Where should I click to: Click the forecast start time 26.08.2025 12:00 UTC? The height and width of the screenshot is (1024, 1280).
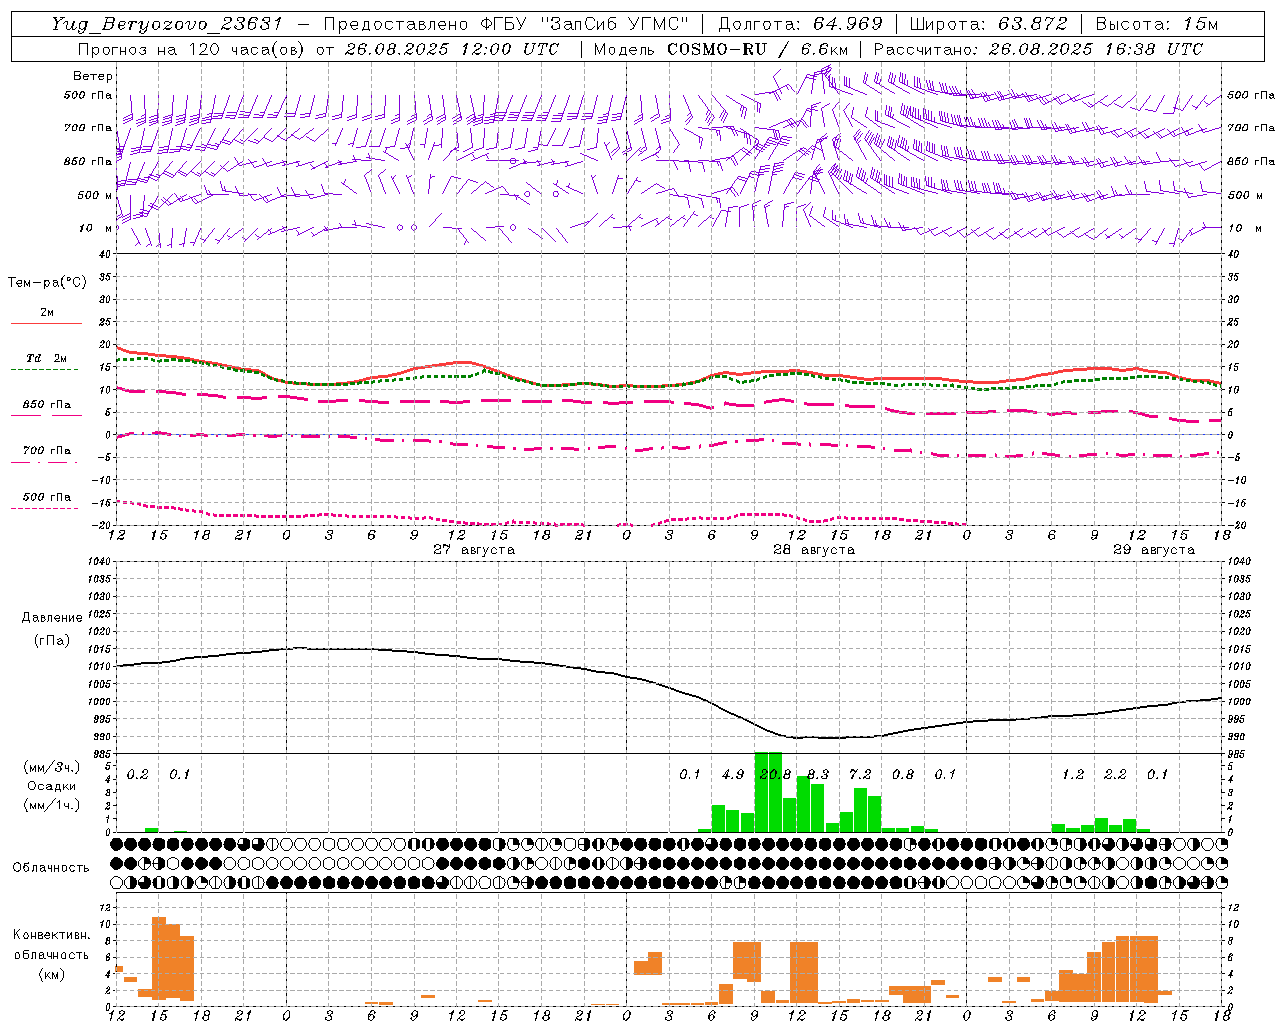pyautogui.click(x=452, y=49)
